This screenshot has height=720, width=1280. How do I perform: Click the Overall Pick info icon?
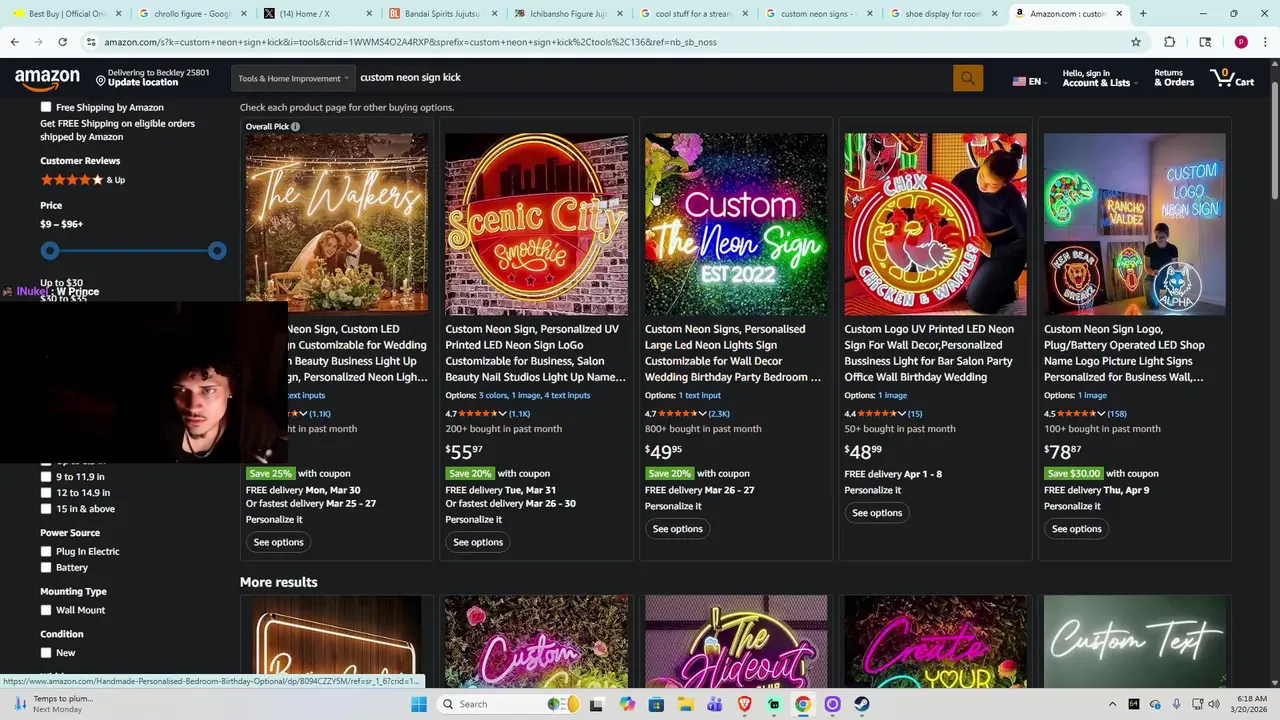pyautogui.click(x=295, y=126)
